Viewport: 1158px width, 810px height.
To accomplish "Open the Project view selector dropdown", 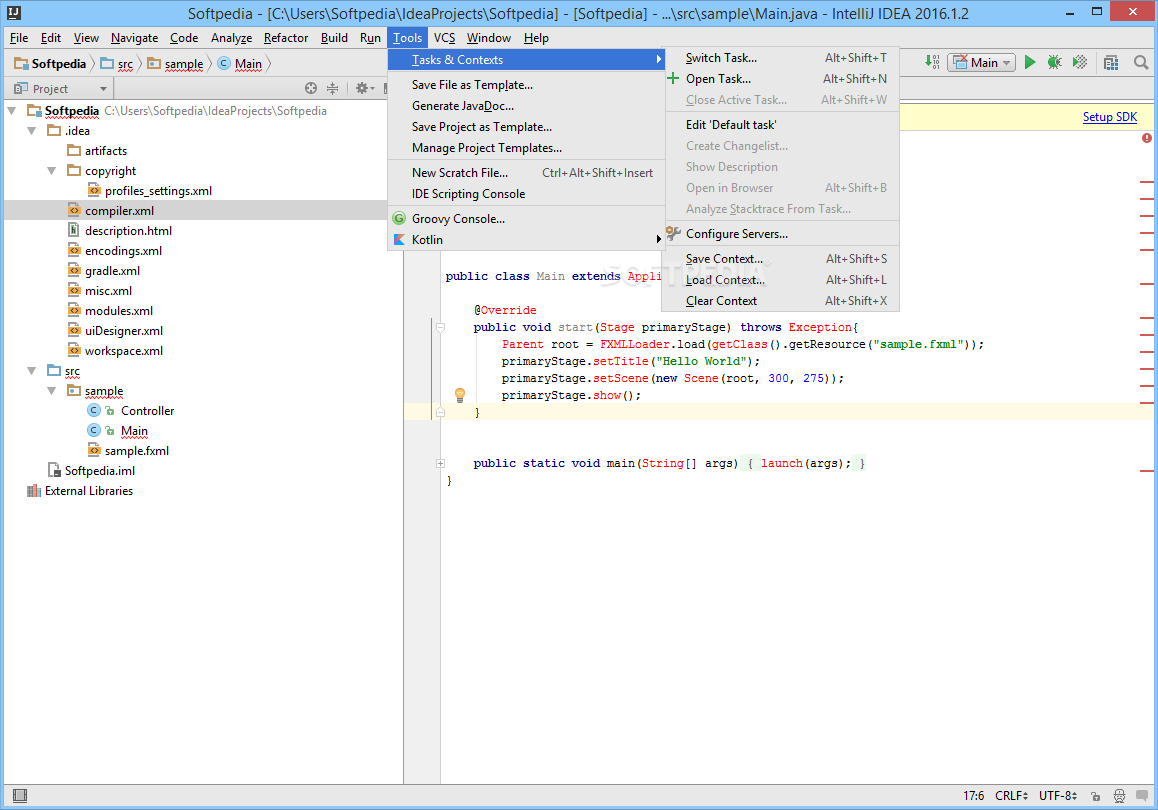I will [61, 89].
